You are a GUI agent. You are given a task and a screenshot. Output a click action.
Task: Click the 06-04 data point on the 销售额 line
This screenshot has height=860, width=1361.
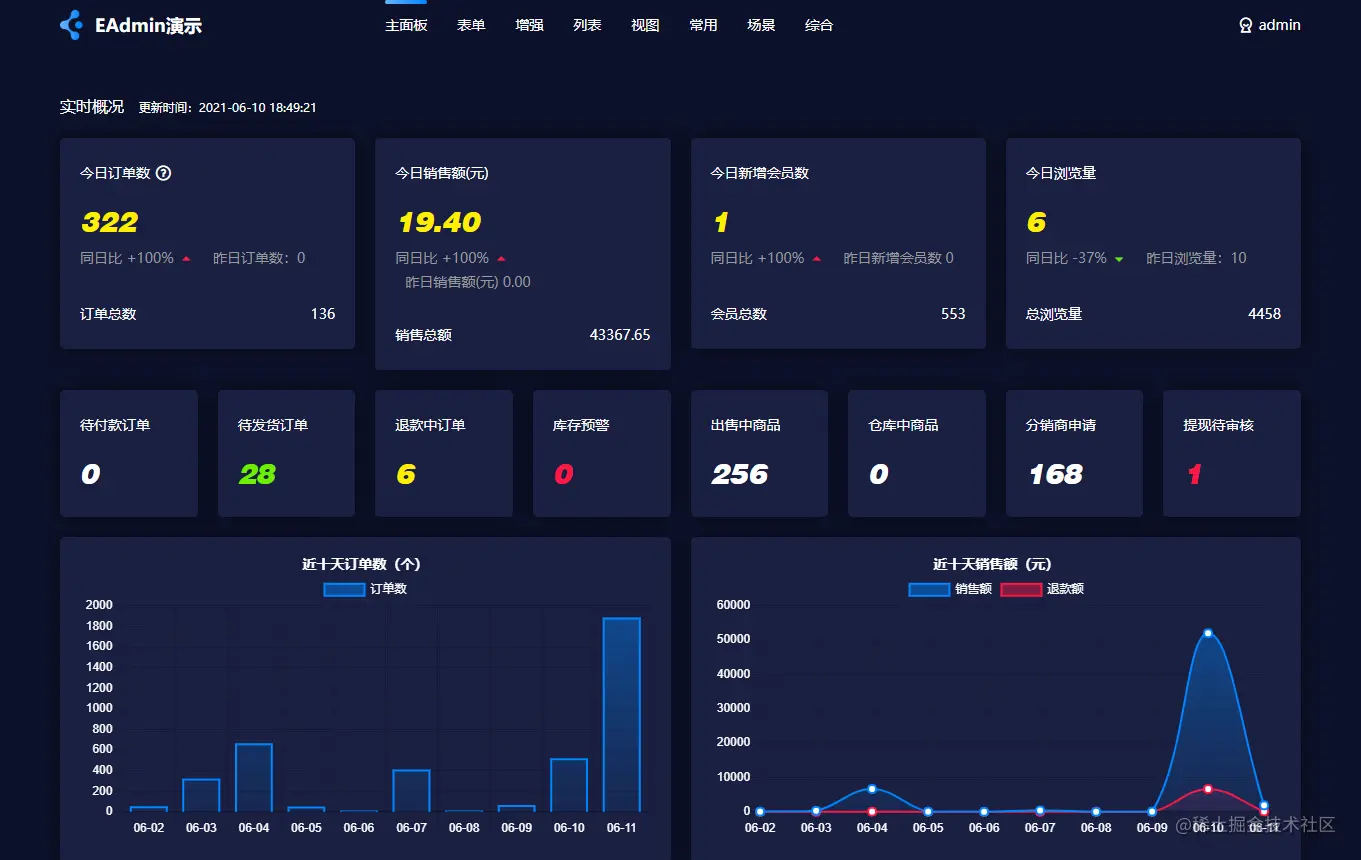[872, 789]
